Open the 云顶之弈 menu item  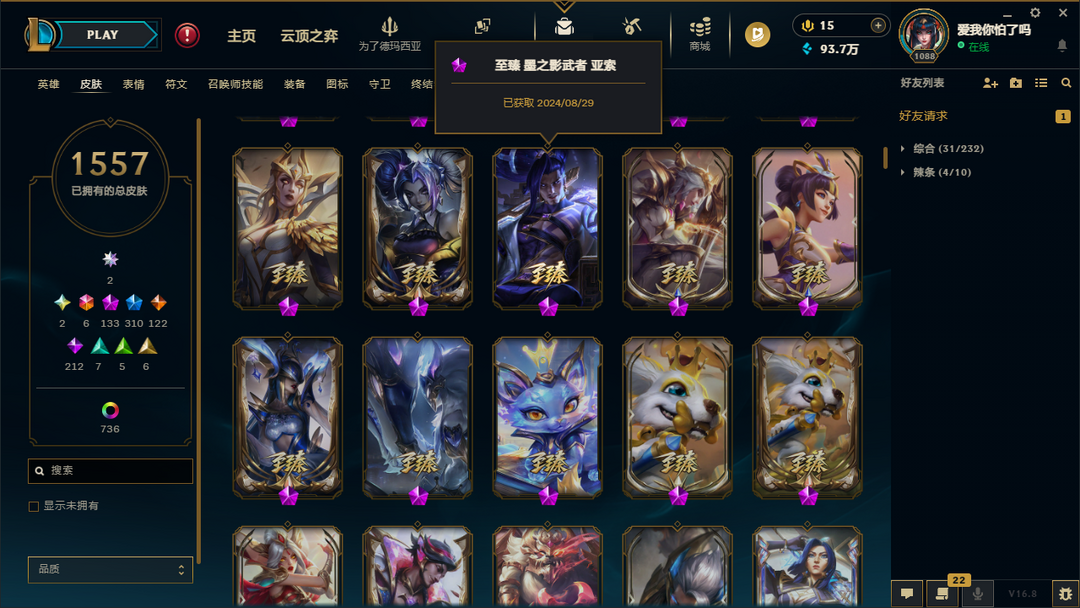309,36
